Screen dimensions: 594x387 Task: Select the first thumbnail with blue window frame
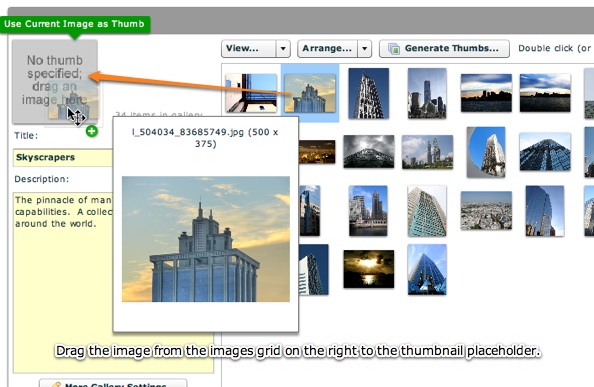[251, 93]
